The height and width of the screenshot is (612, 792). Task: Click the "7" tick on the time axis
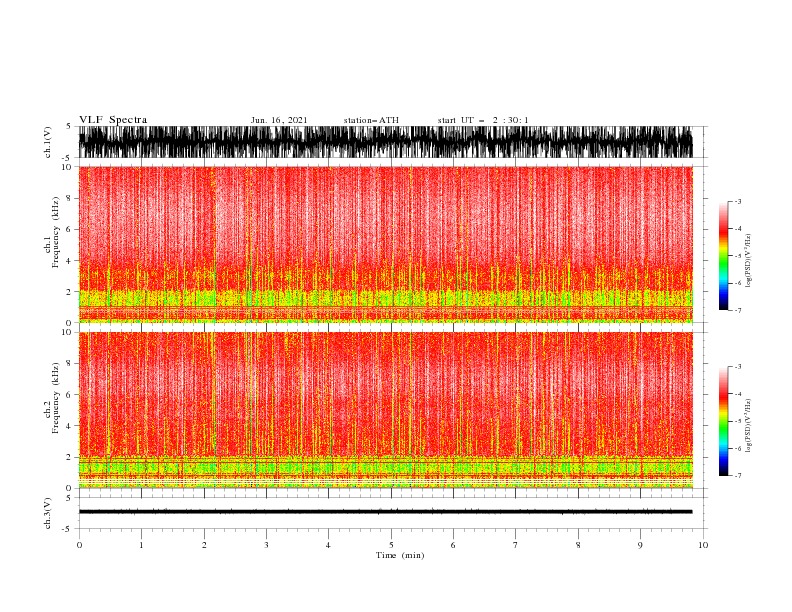[516, 545]
